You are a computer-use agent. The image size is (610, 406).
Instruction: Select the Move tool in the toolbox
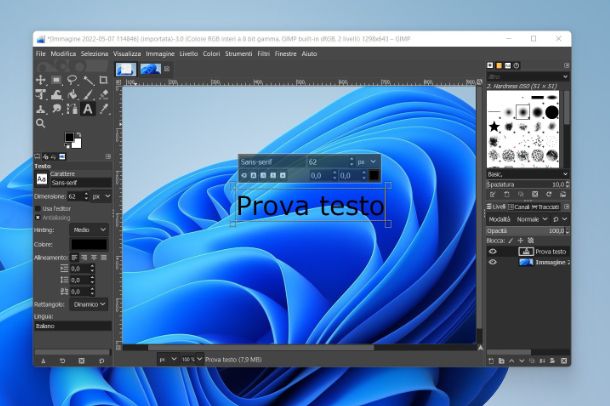[x=40, y=80]
